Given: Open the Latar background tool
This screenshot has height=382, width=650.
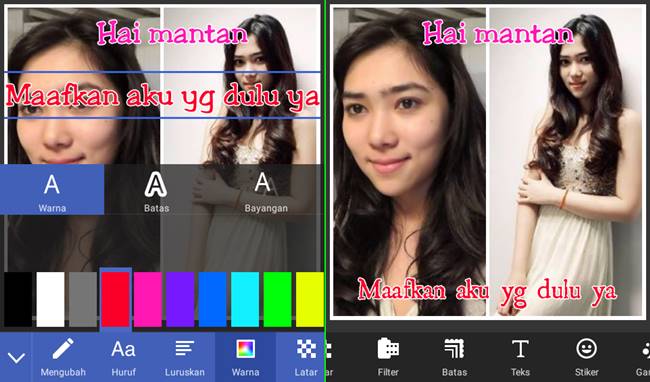Looking at the screenshot, I should click(x=306, y=357).
